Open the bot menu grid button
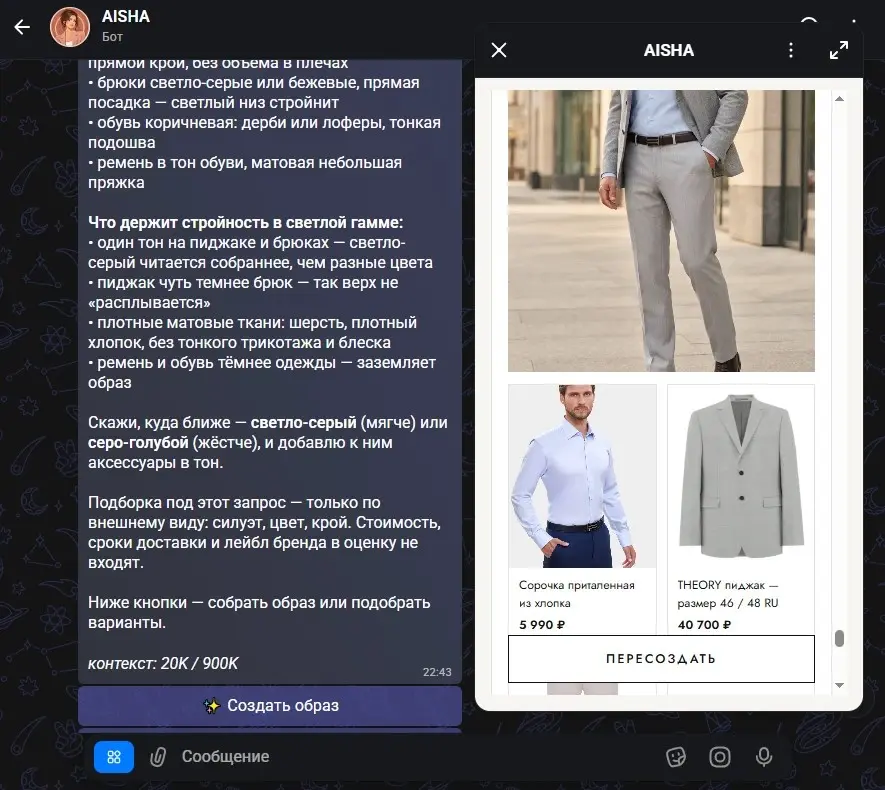 point(114,757)
